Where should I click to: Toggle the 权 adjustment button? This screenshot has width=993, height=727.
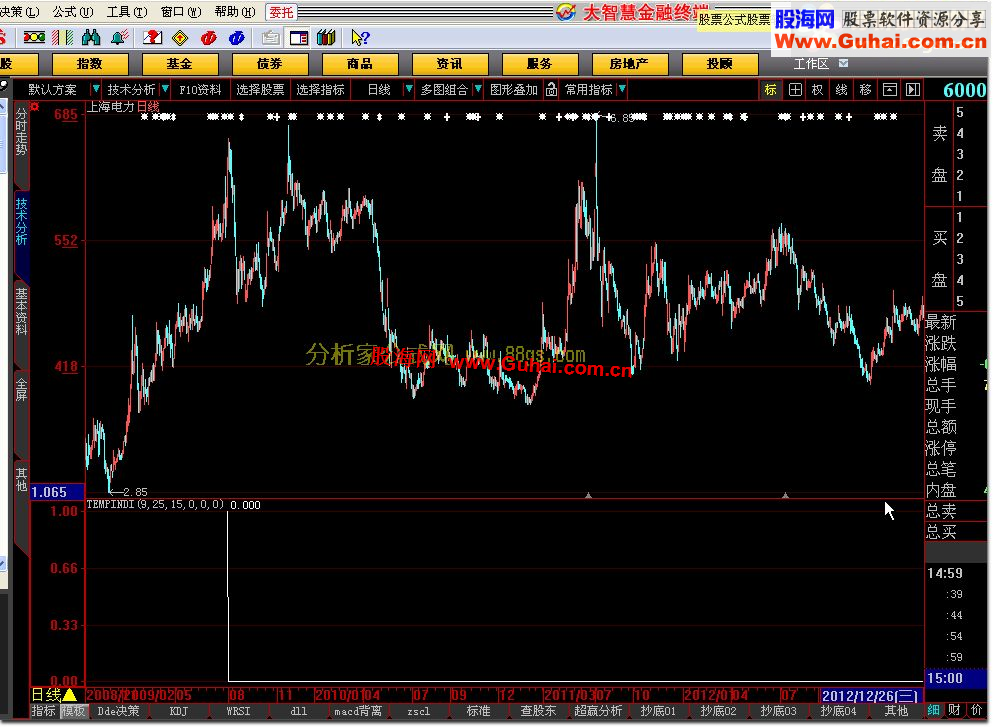tap(818, 90)
